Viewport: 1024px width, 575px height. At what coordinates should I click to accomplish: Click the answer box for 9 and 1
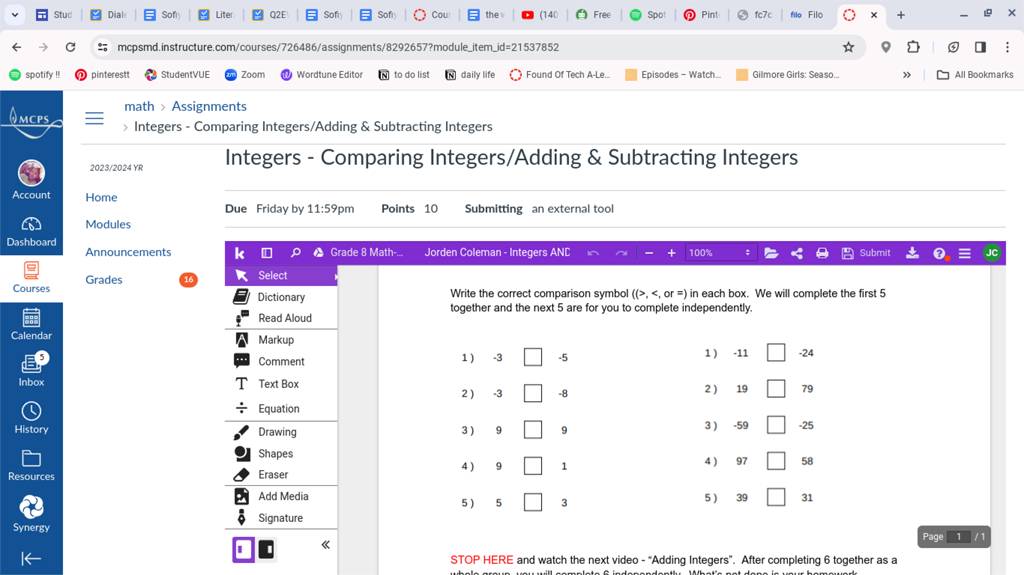click(x=533, y=466)
